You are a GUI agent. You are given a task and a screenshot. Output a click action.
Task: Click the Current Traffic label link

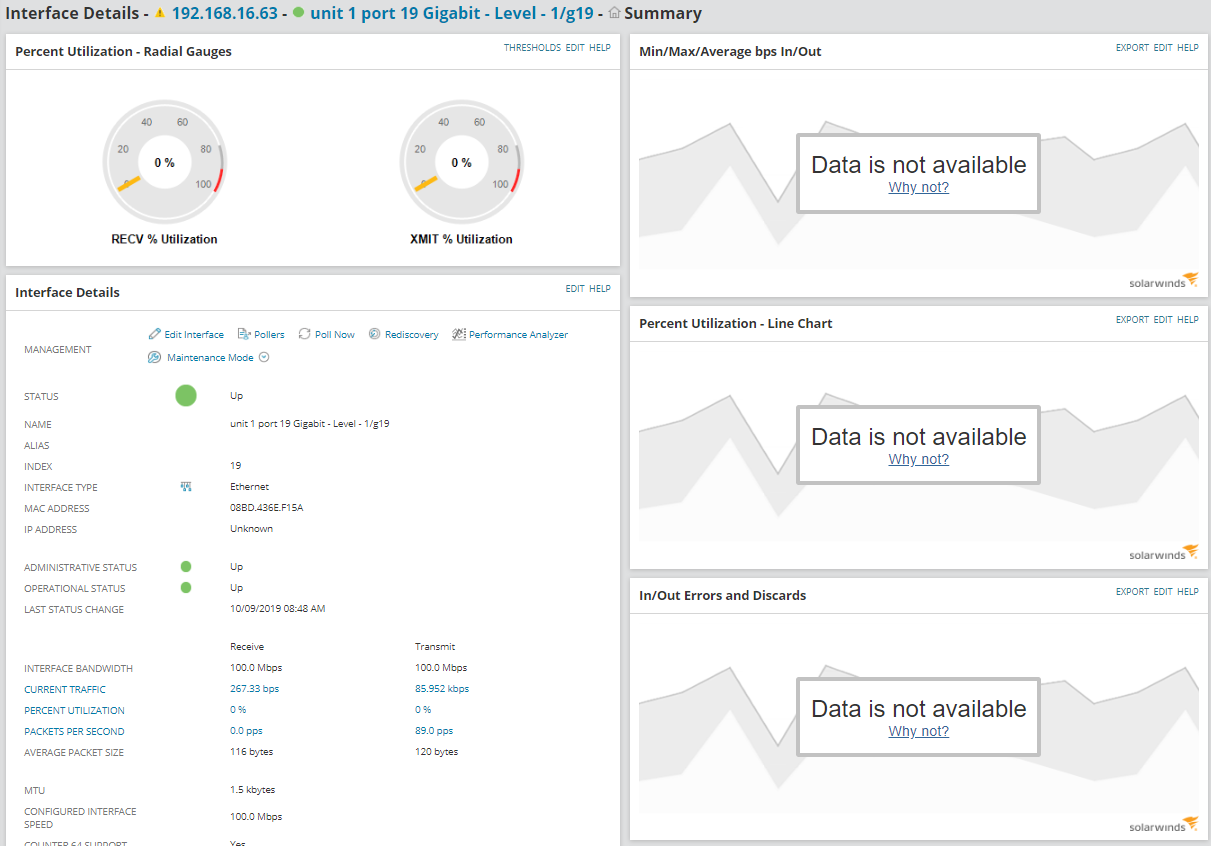65,690
